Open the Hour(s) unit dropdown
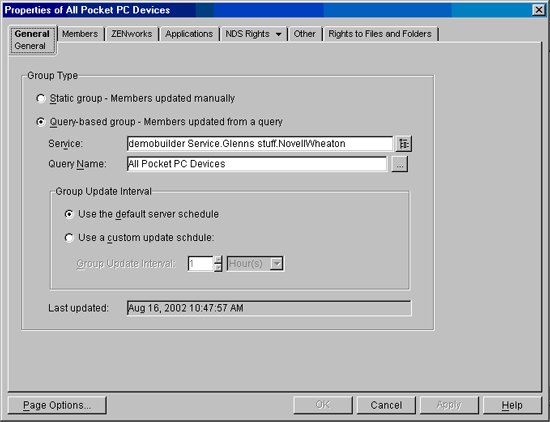The height and width of the screenshot is (422, 550). coord(277,263)
